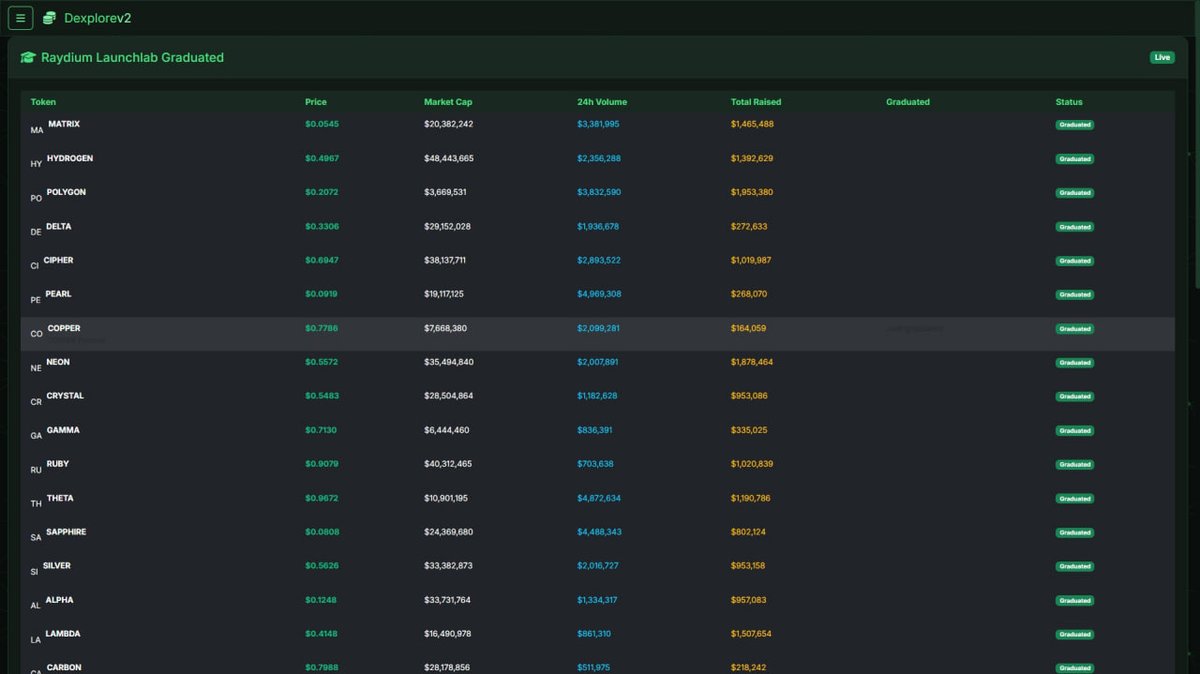1200x674 pixels.
Task: Click the Graduated badge in THETA row
Action: (1075, 499)
